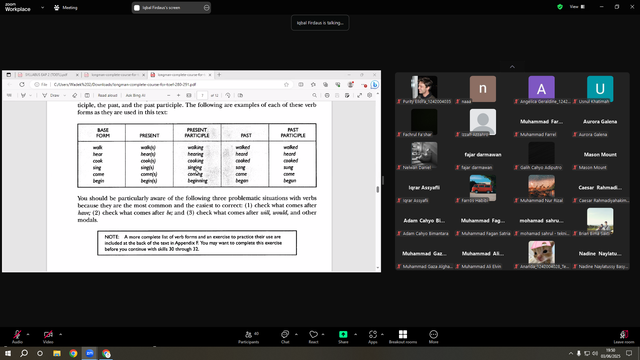Open options icon on shared screen pill

tap(206, 7)
